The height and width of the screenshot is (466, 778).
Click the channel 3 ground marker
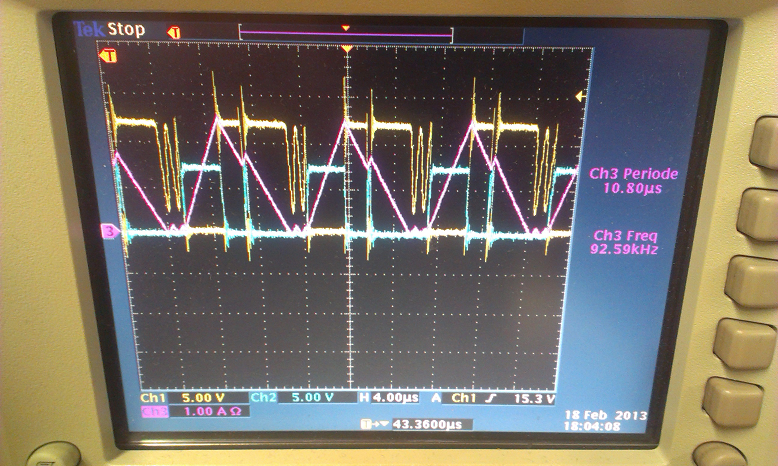(110, 231)
